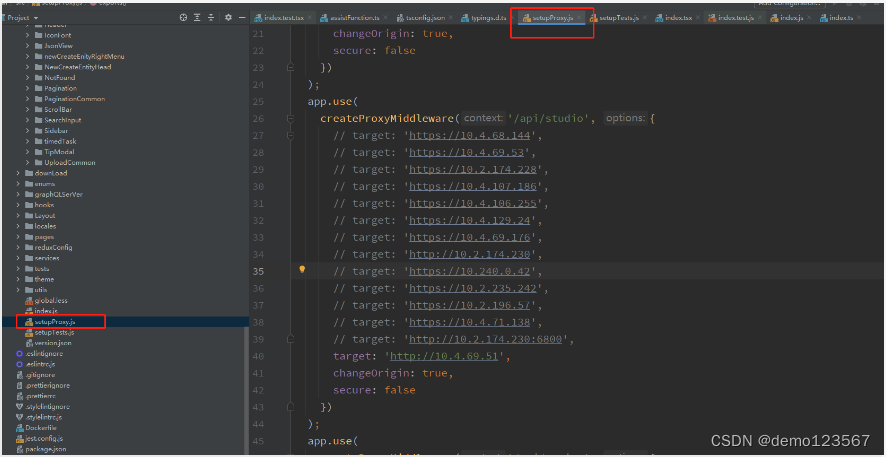886x457 pixels.
Task: Open the http://10.4.69.51 target link
Action: [x=444, y=356]
